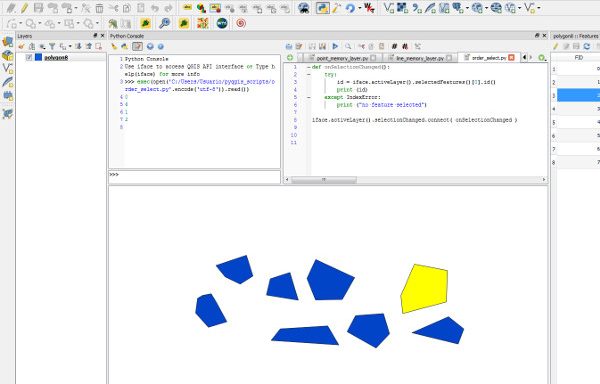Open dropdown next to Refresh arrow
This screenshot has width=600, height=384.
point(360,8)
